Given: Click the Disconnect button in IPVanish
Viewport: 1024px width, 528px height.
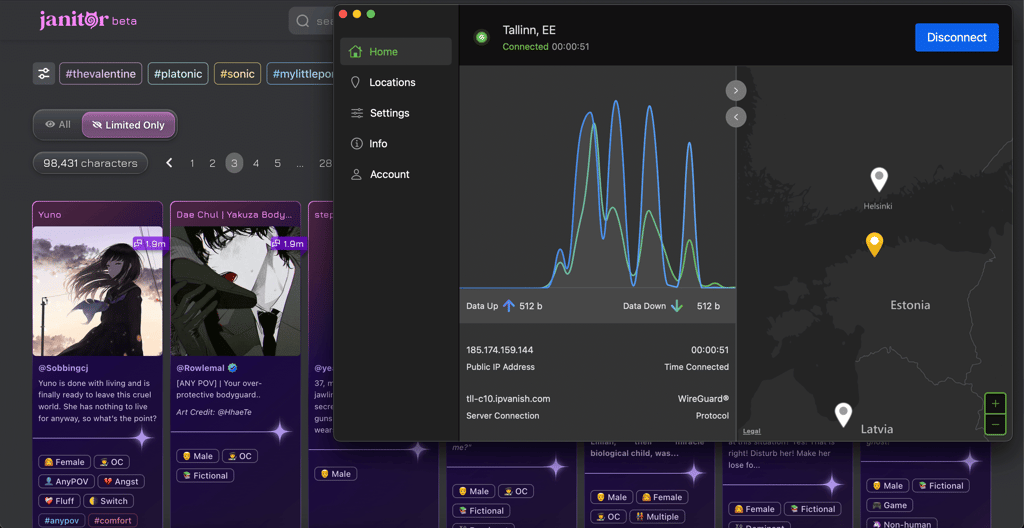Looking at the screenshot, I should tap(957, 37).
